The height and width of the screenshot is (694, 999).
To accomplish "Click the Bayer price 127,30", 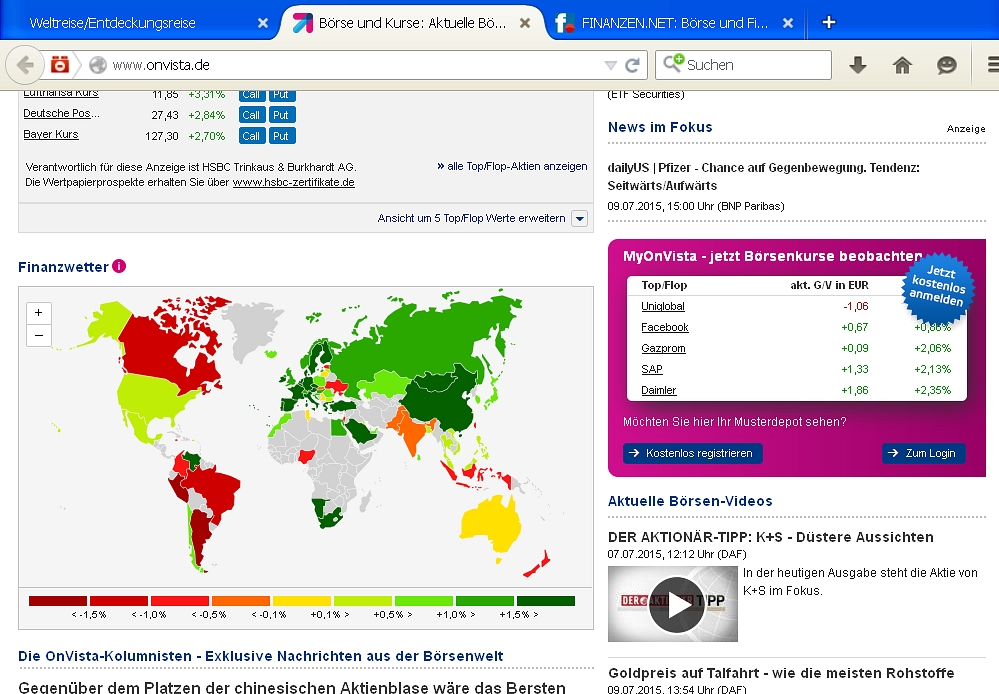I will 162,136.
